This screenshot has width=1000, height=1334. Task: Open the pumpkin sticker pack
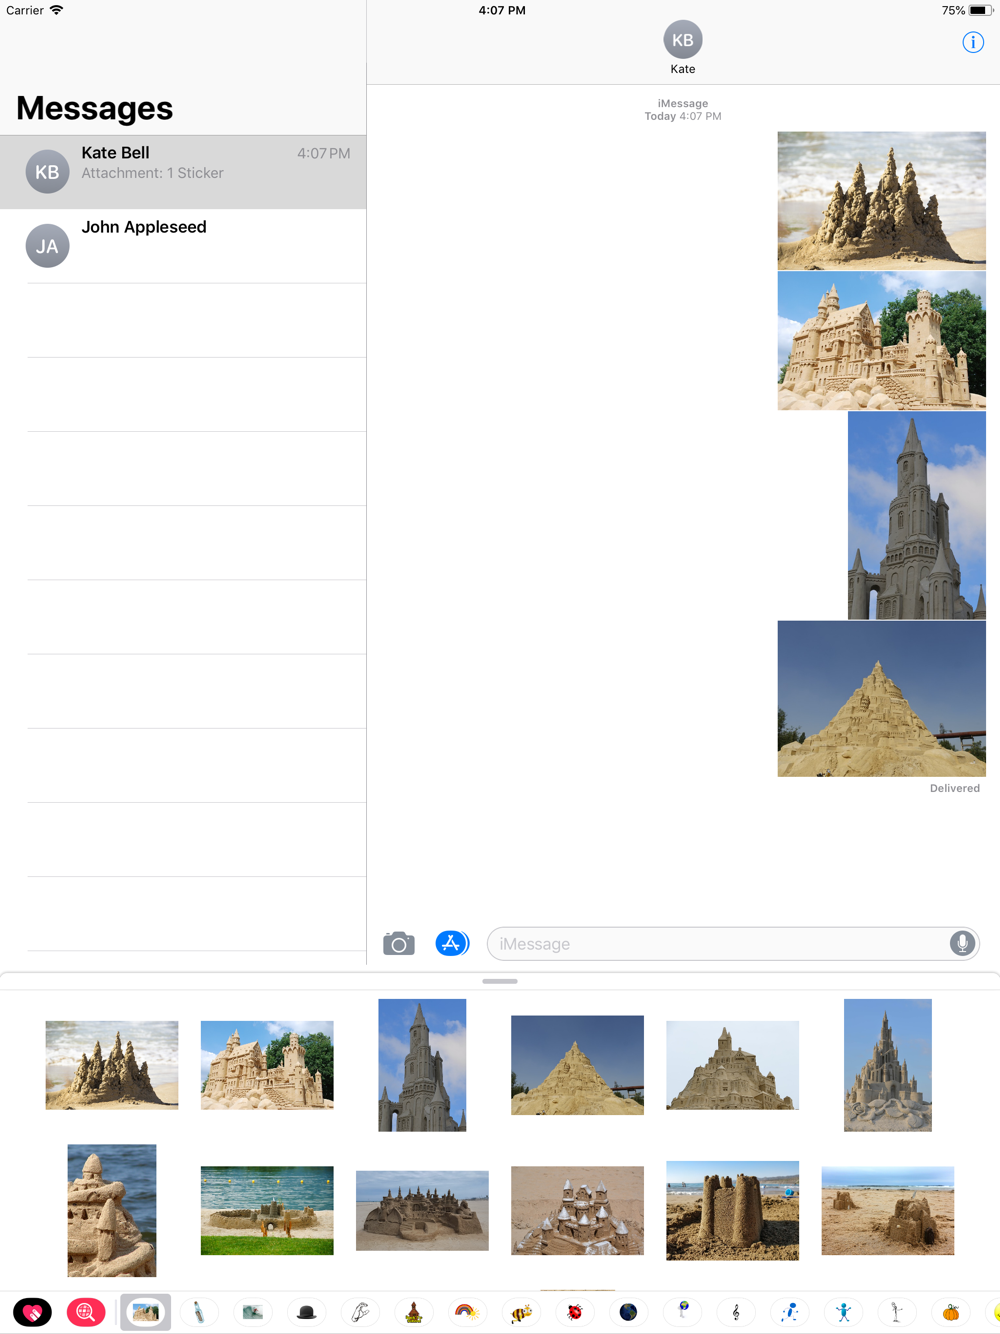click(x=951, y=1312)
